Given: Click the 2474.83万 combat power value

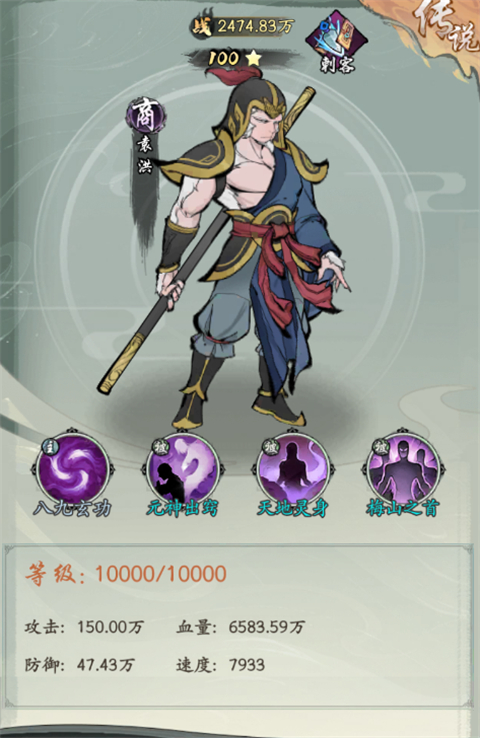Looking at the screenshot, I should click(x=254, y=26).
